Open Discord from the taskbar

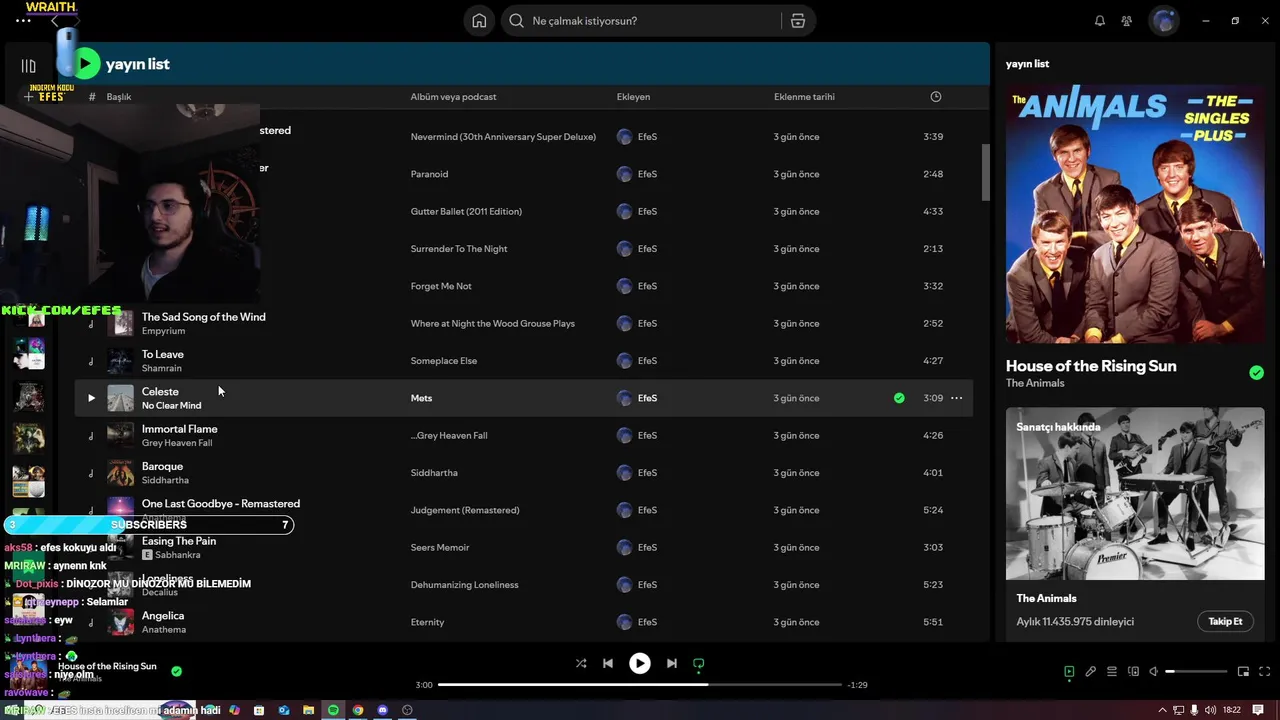[x=383, y=710]
